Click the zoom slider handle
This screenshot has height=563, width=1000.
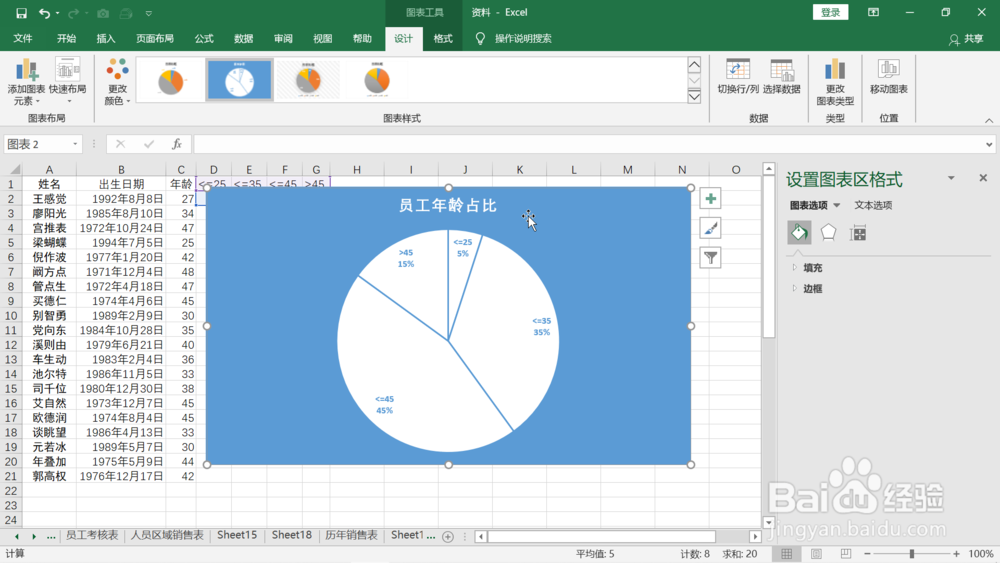tap(911, 553)
